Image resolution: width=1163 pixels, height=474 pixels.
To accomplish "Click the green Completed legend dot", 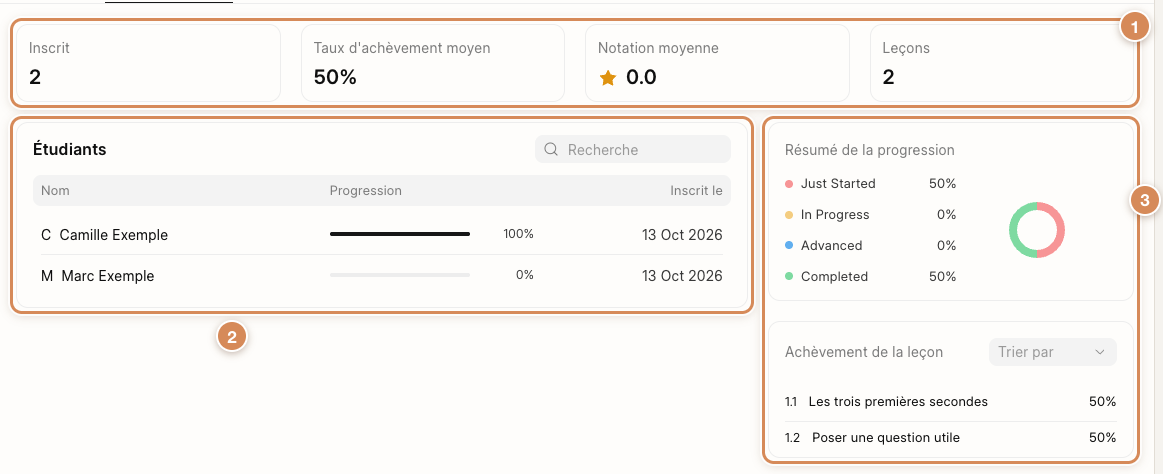I will (789, 277).
